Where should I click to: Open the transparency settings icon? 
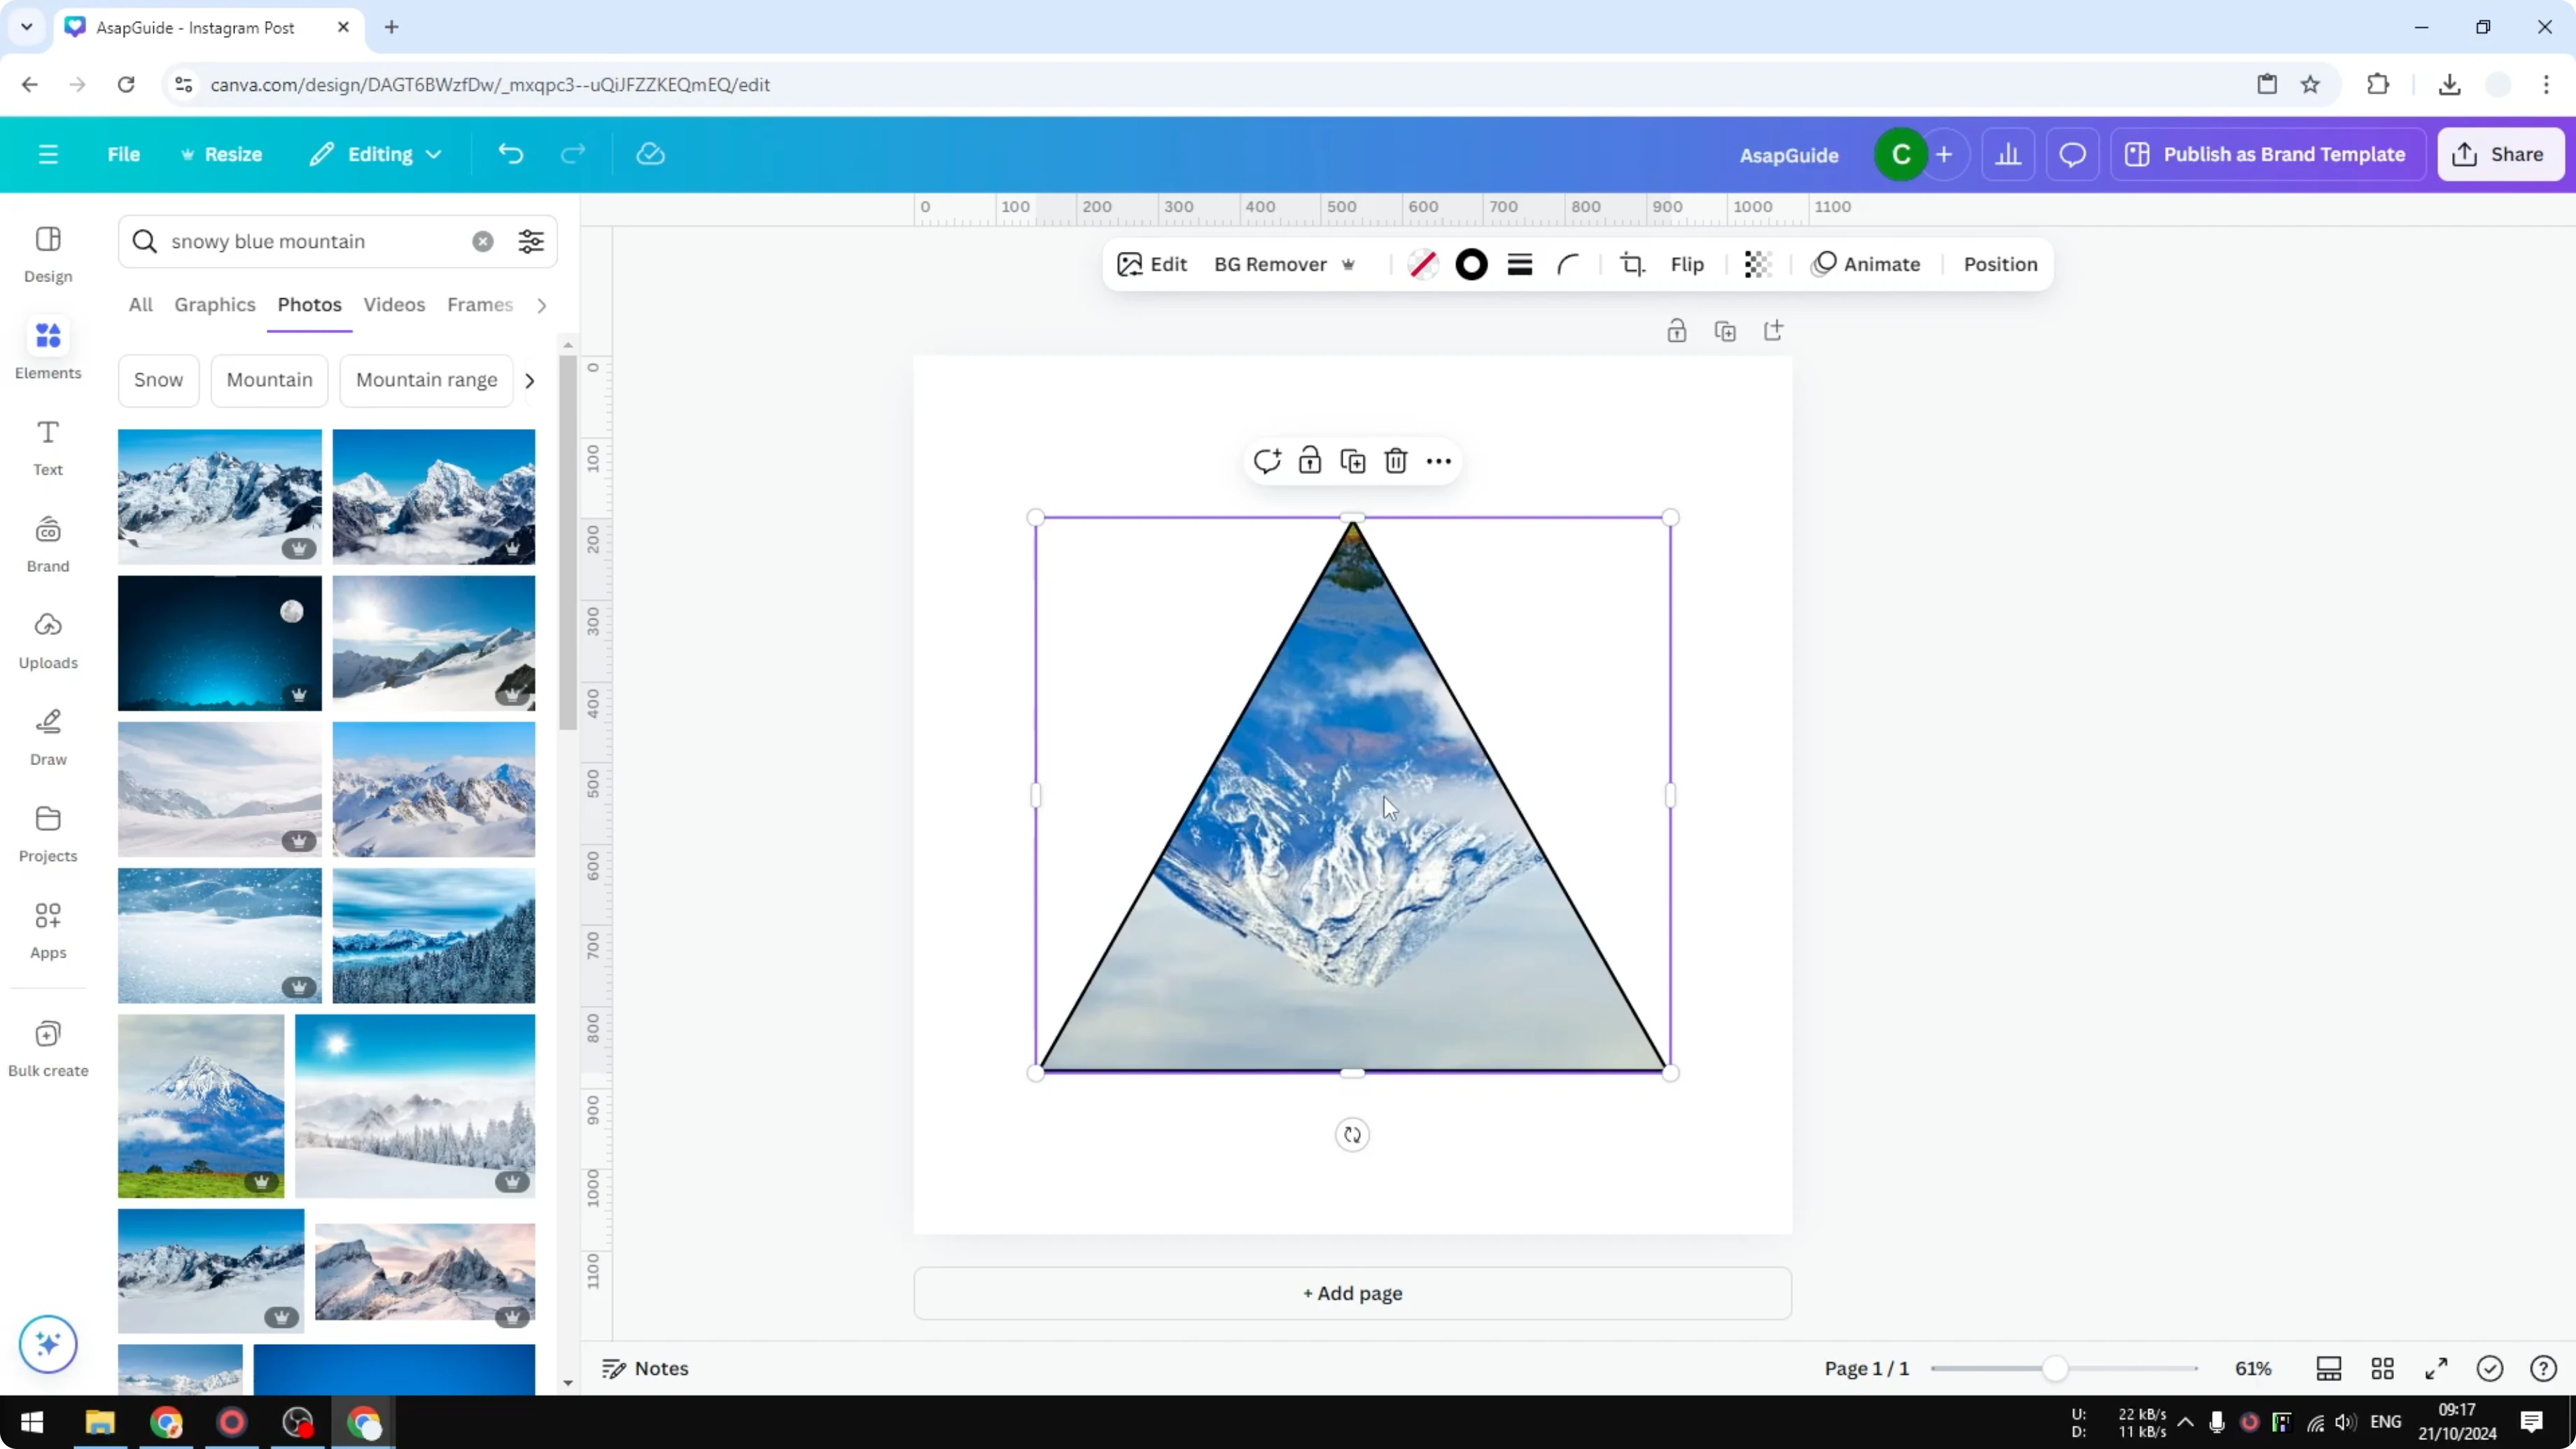(x=1757, y=264)
